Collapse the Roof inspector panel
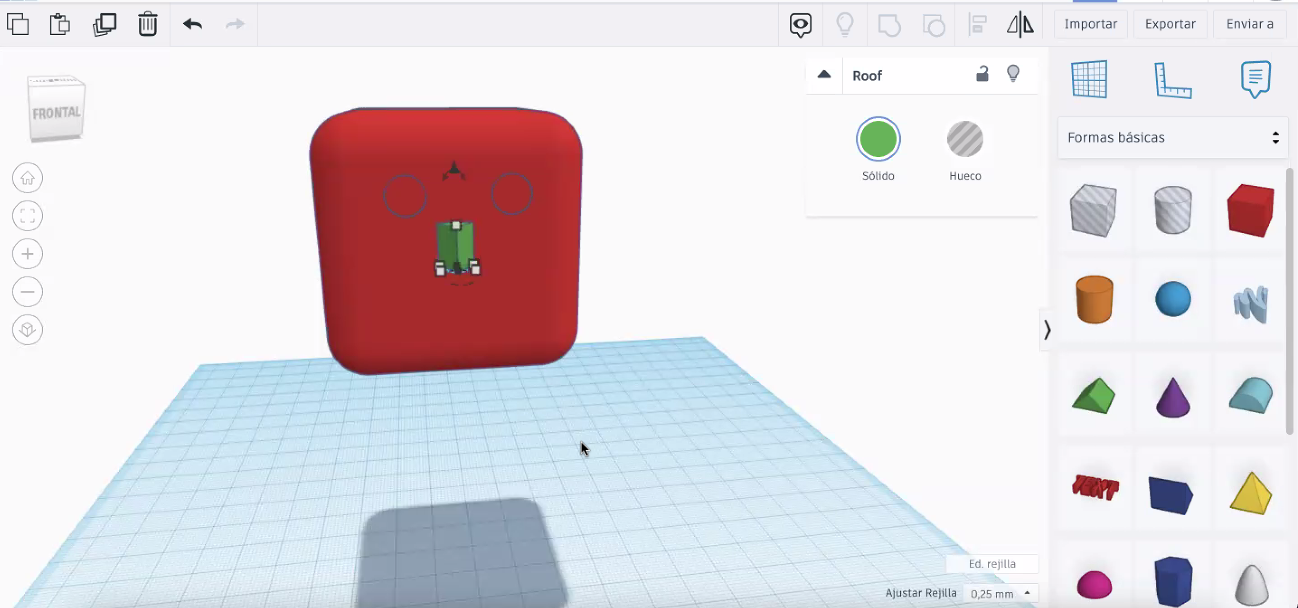Screen dimensions: 1298x608 (824, 74)
